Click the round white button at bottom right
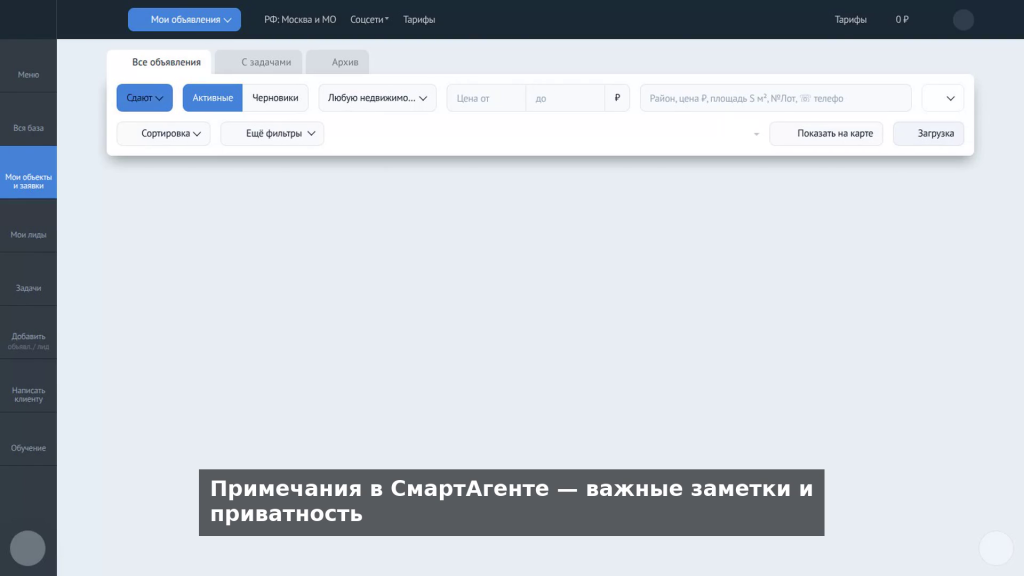1024x576 pixels. point(996,548)
